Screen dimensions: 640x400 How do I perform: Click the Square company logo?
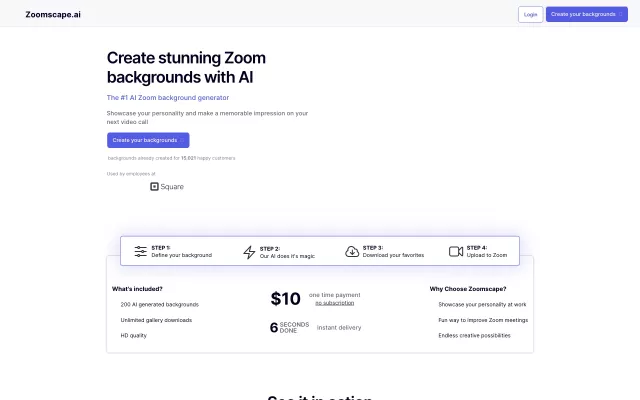click(167, 186)
